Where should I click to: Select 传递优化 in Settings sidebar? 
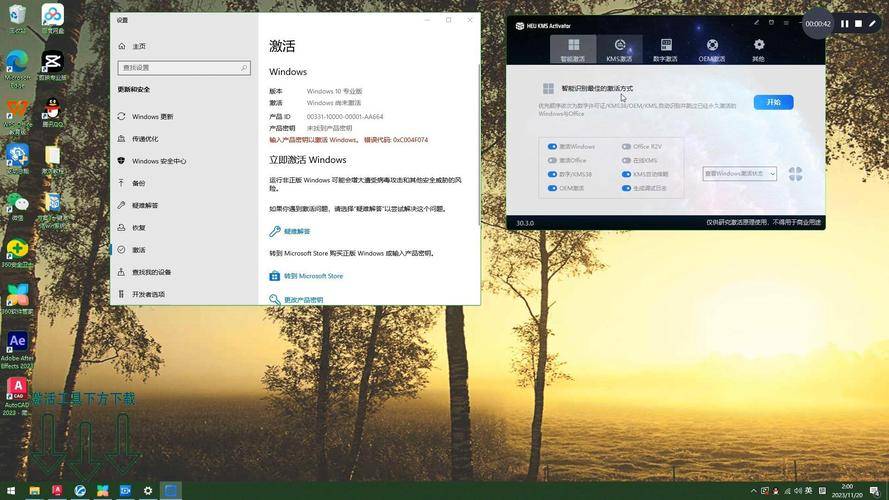pyautogui.click(x=184, y=138)
